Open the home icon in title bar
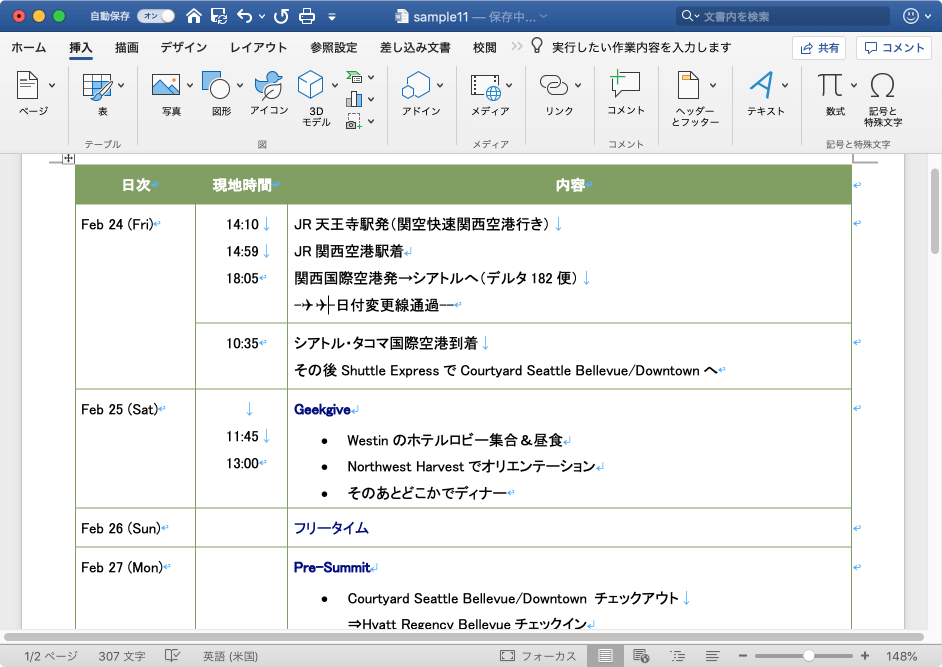The image size is (942, 667). pos(193,16)
